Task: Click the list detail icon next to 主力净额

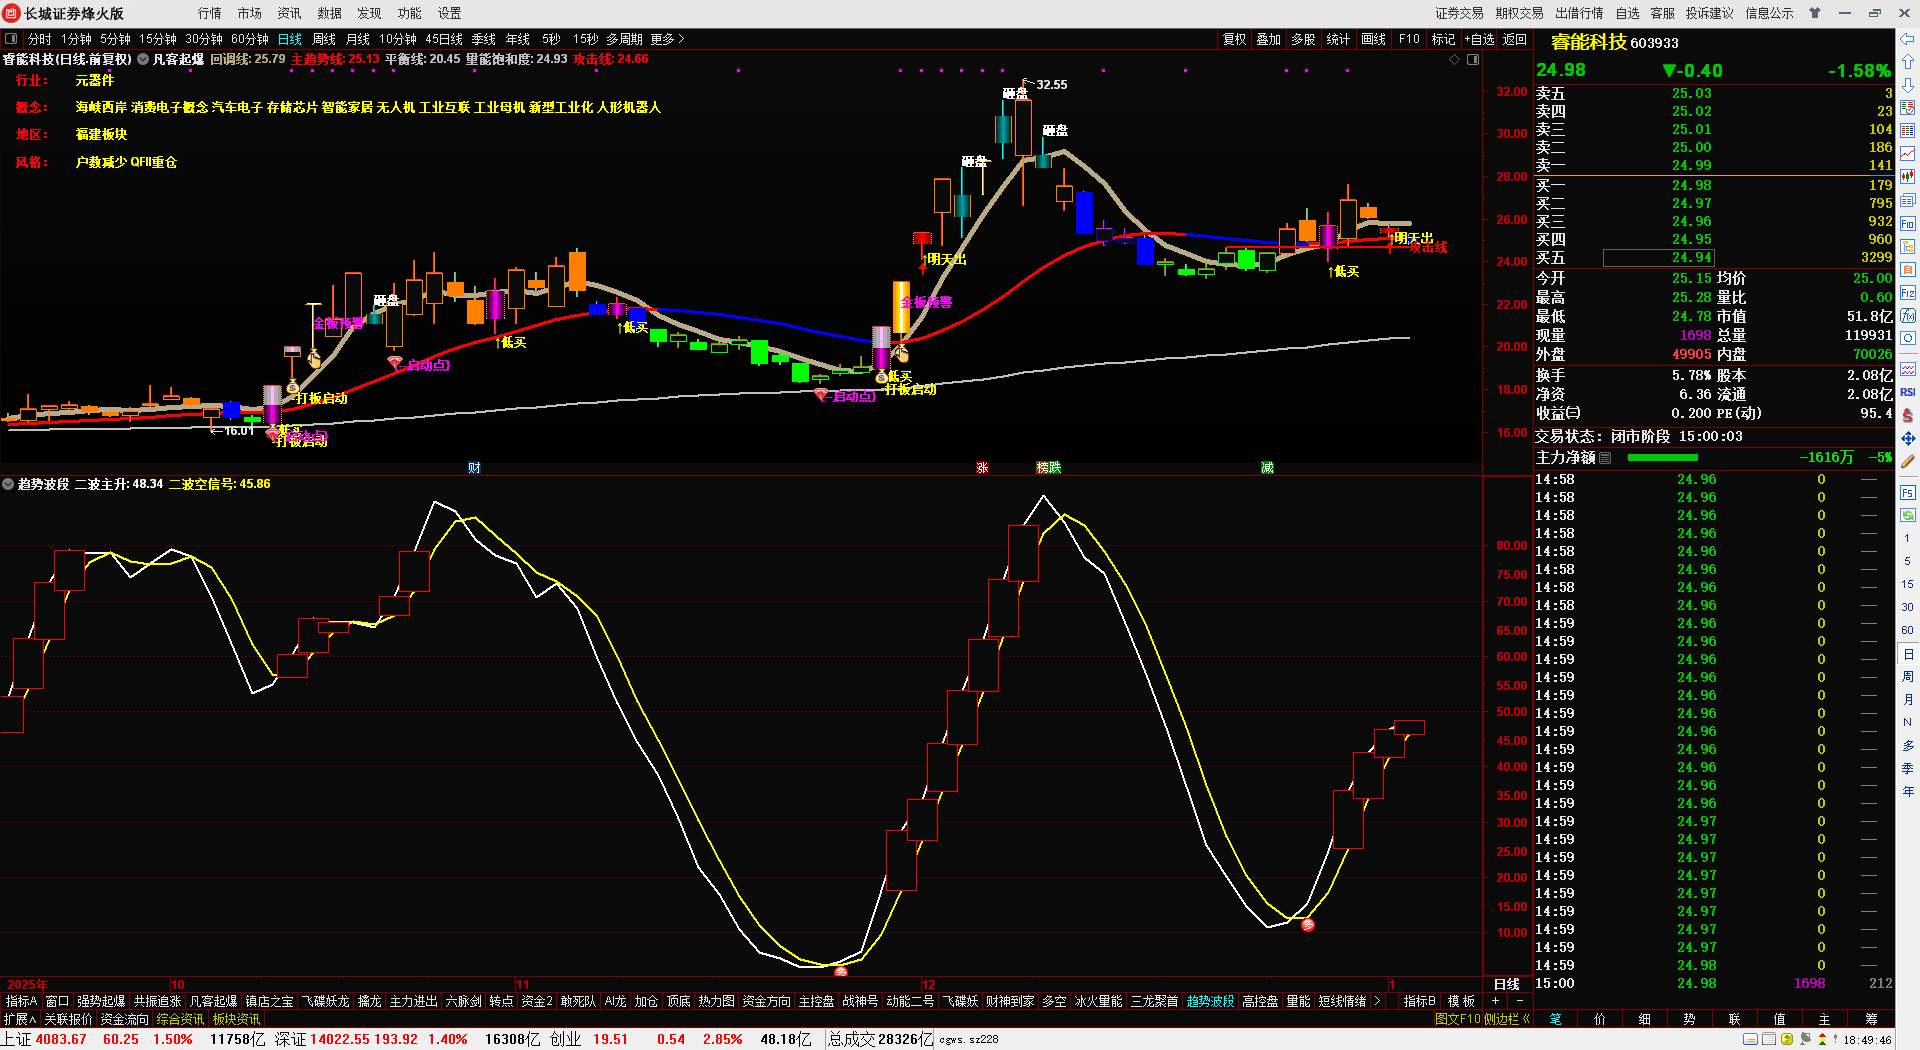Action: pos(1605,458)
